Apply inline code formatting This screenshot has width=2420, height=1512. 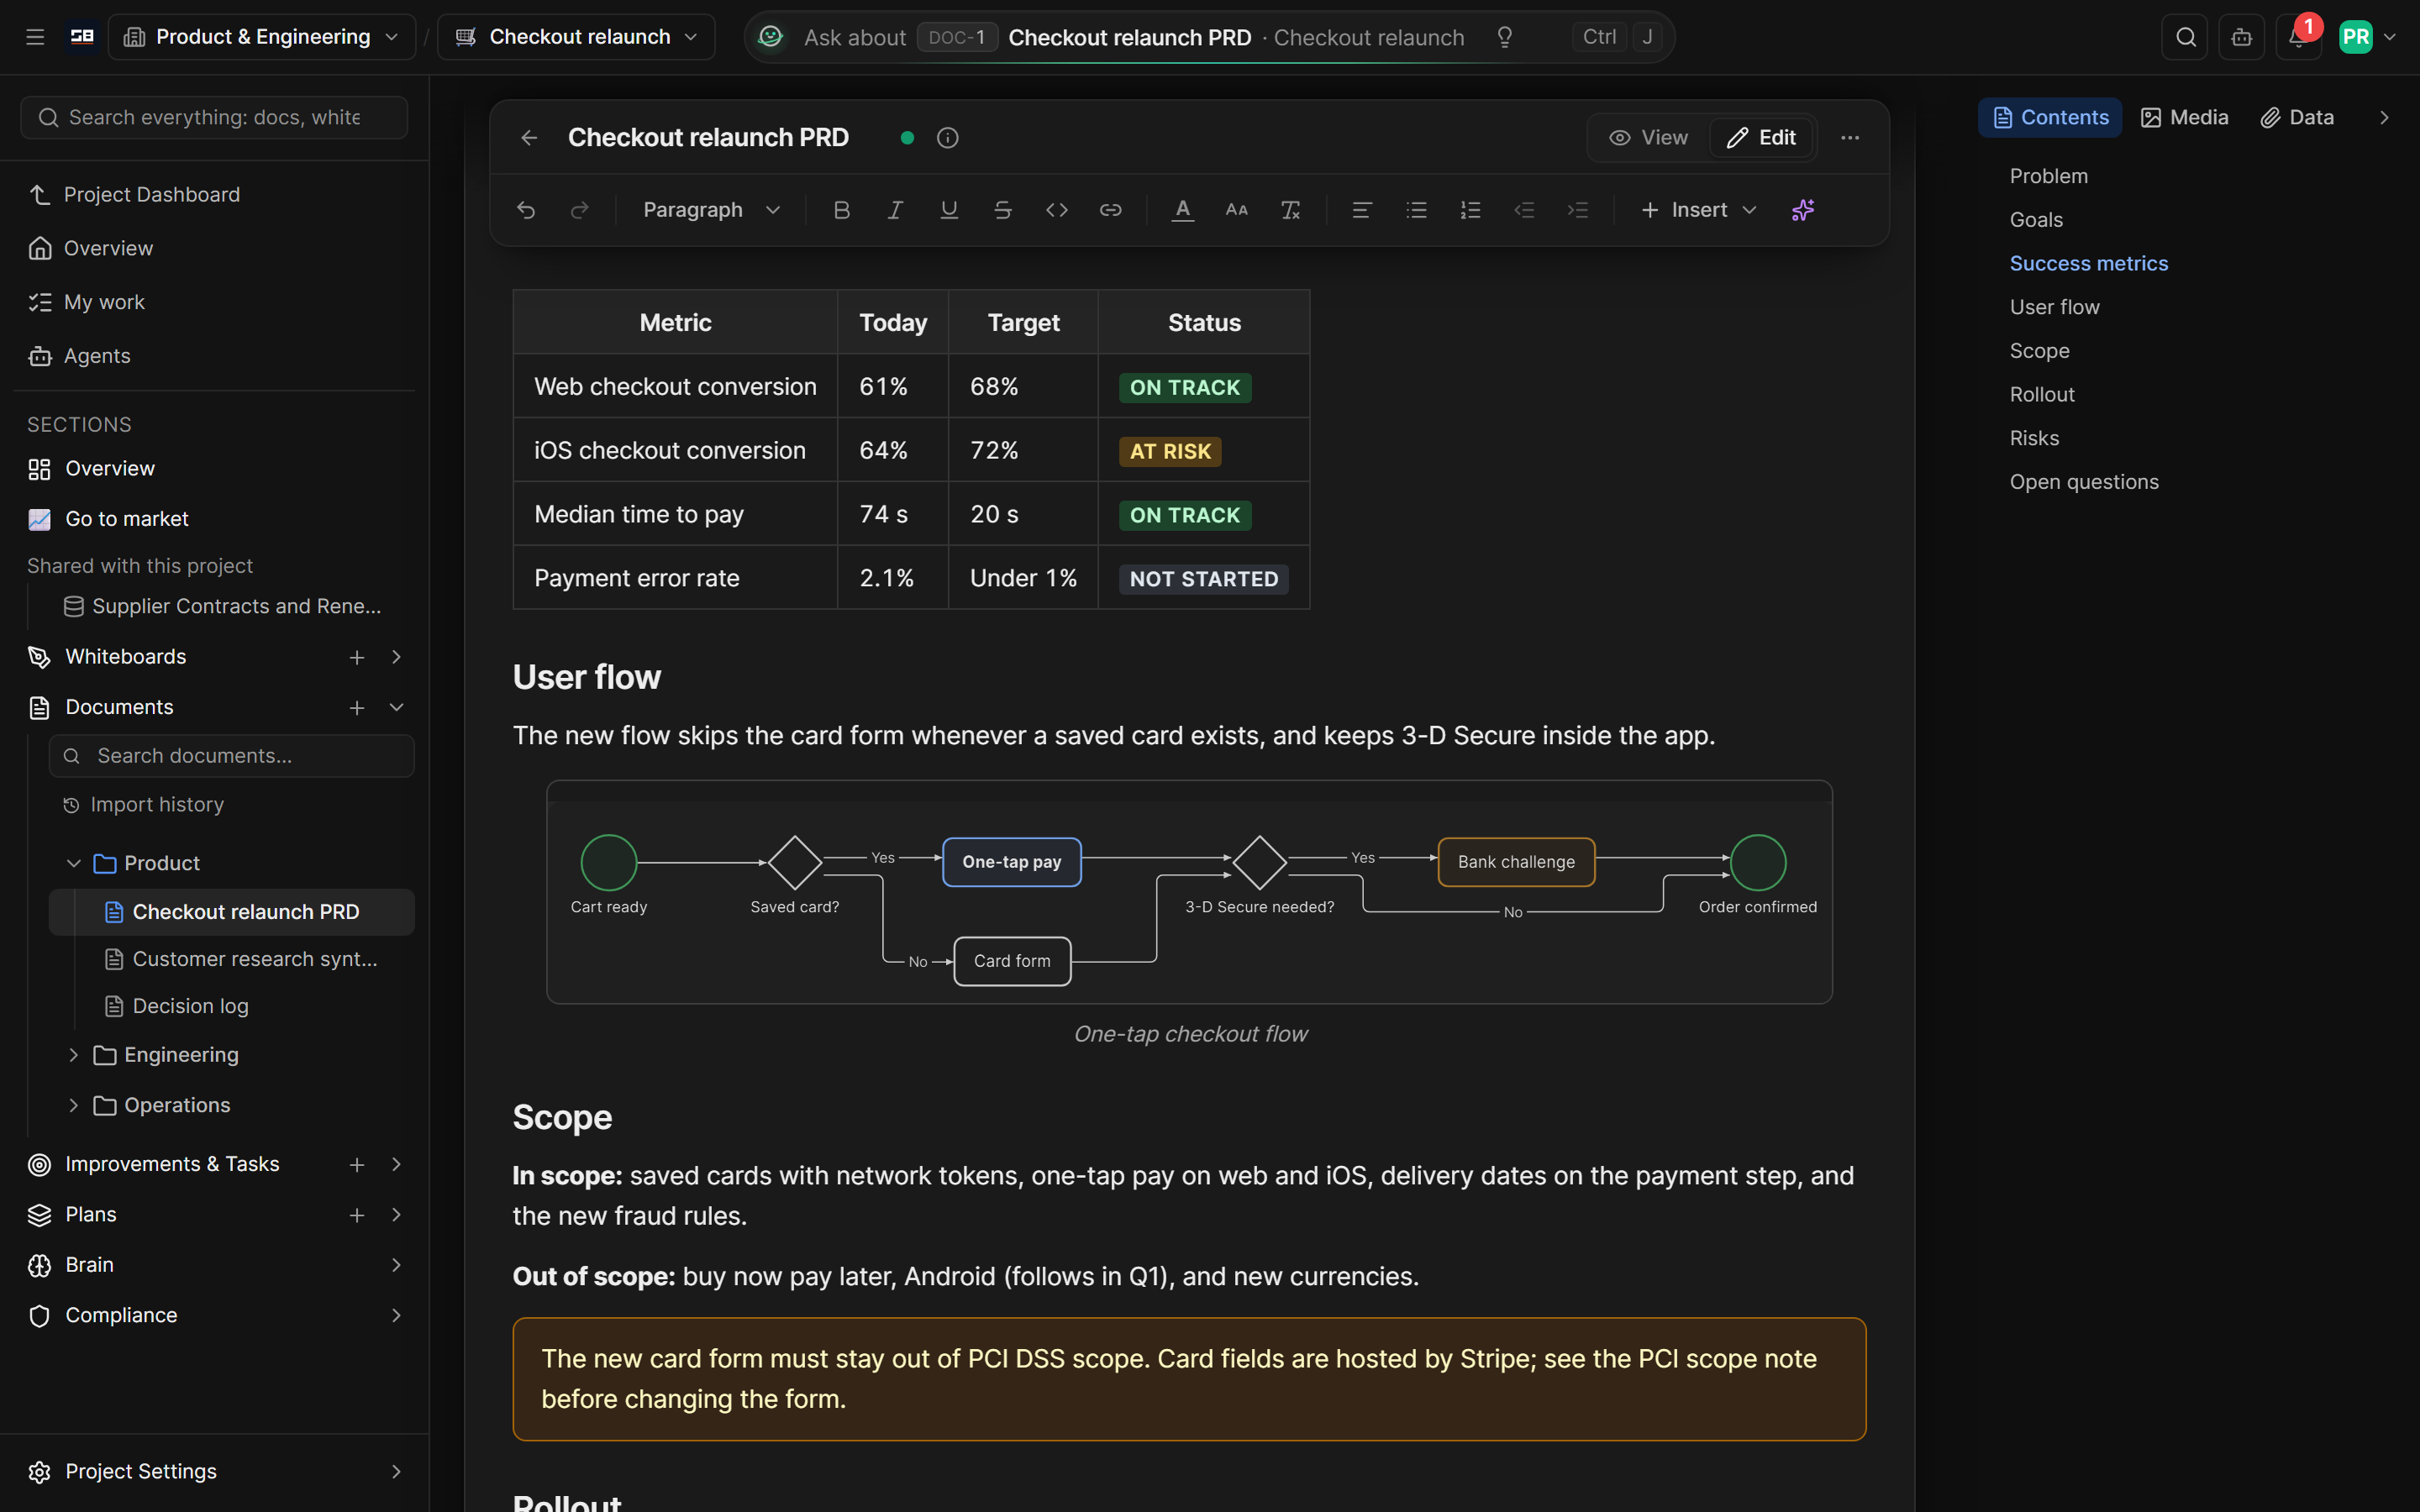click(1057, 210)
